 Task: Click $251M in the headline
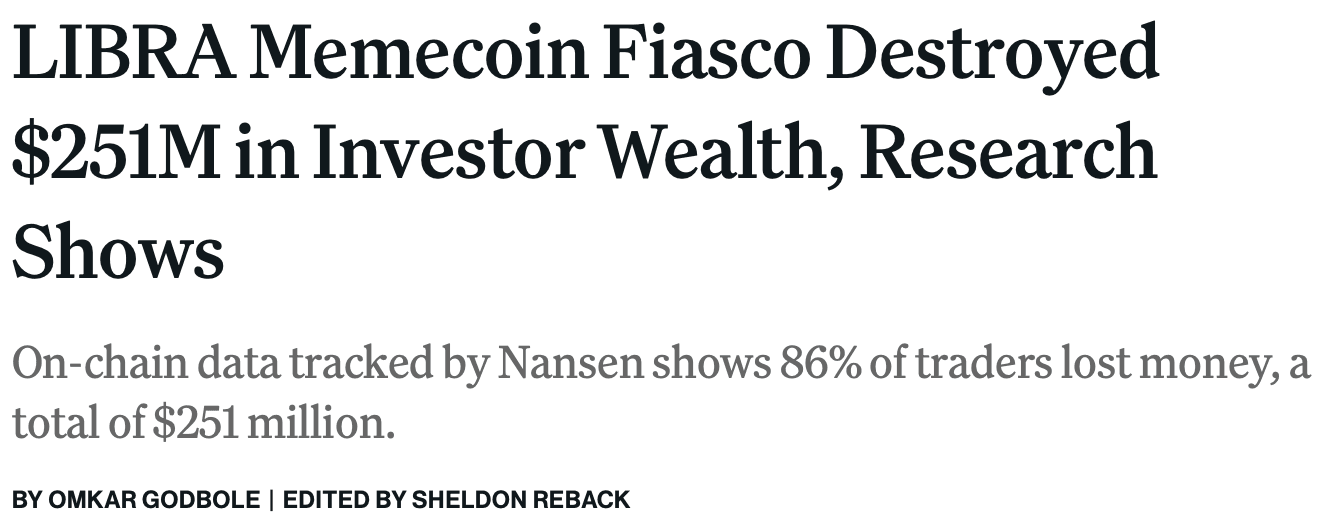point(114,153)
